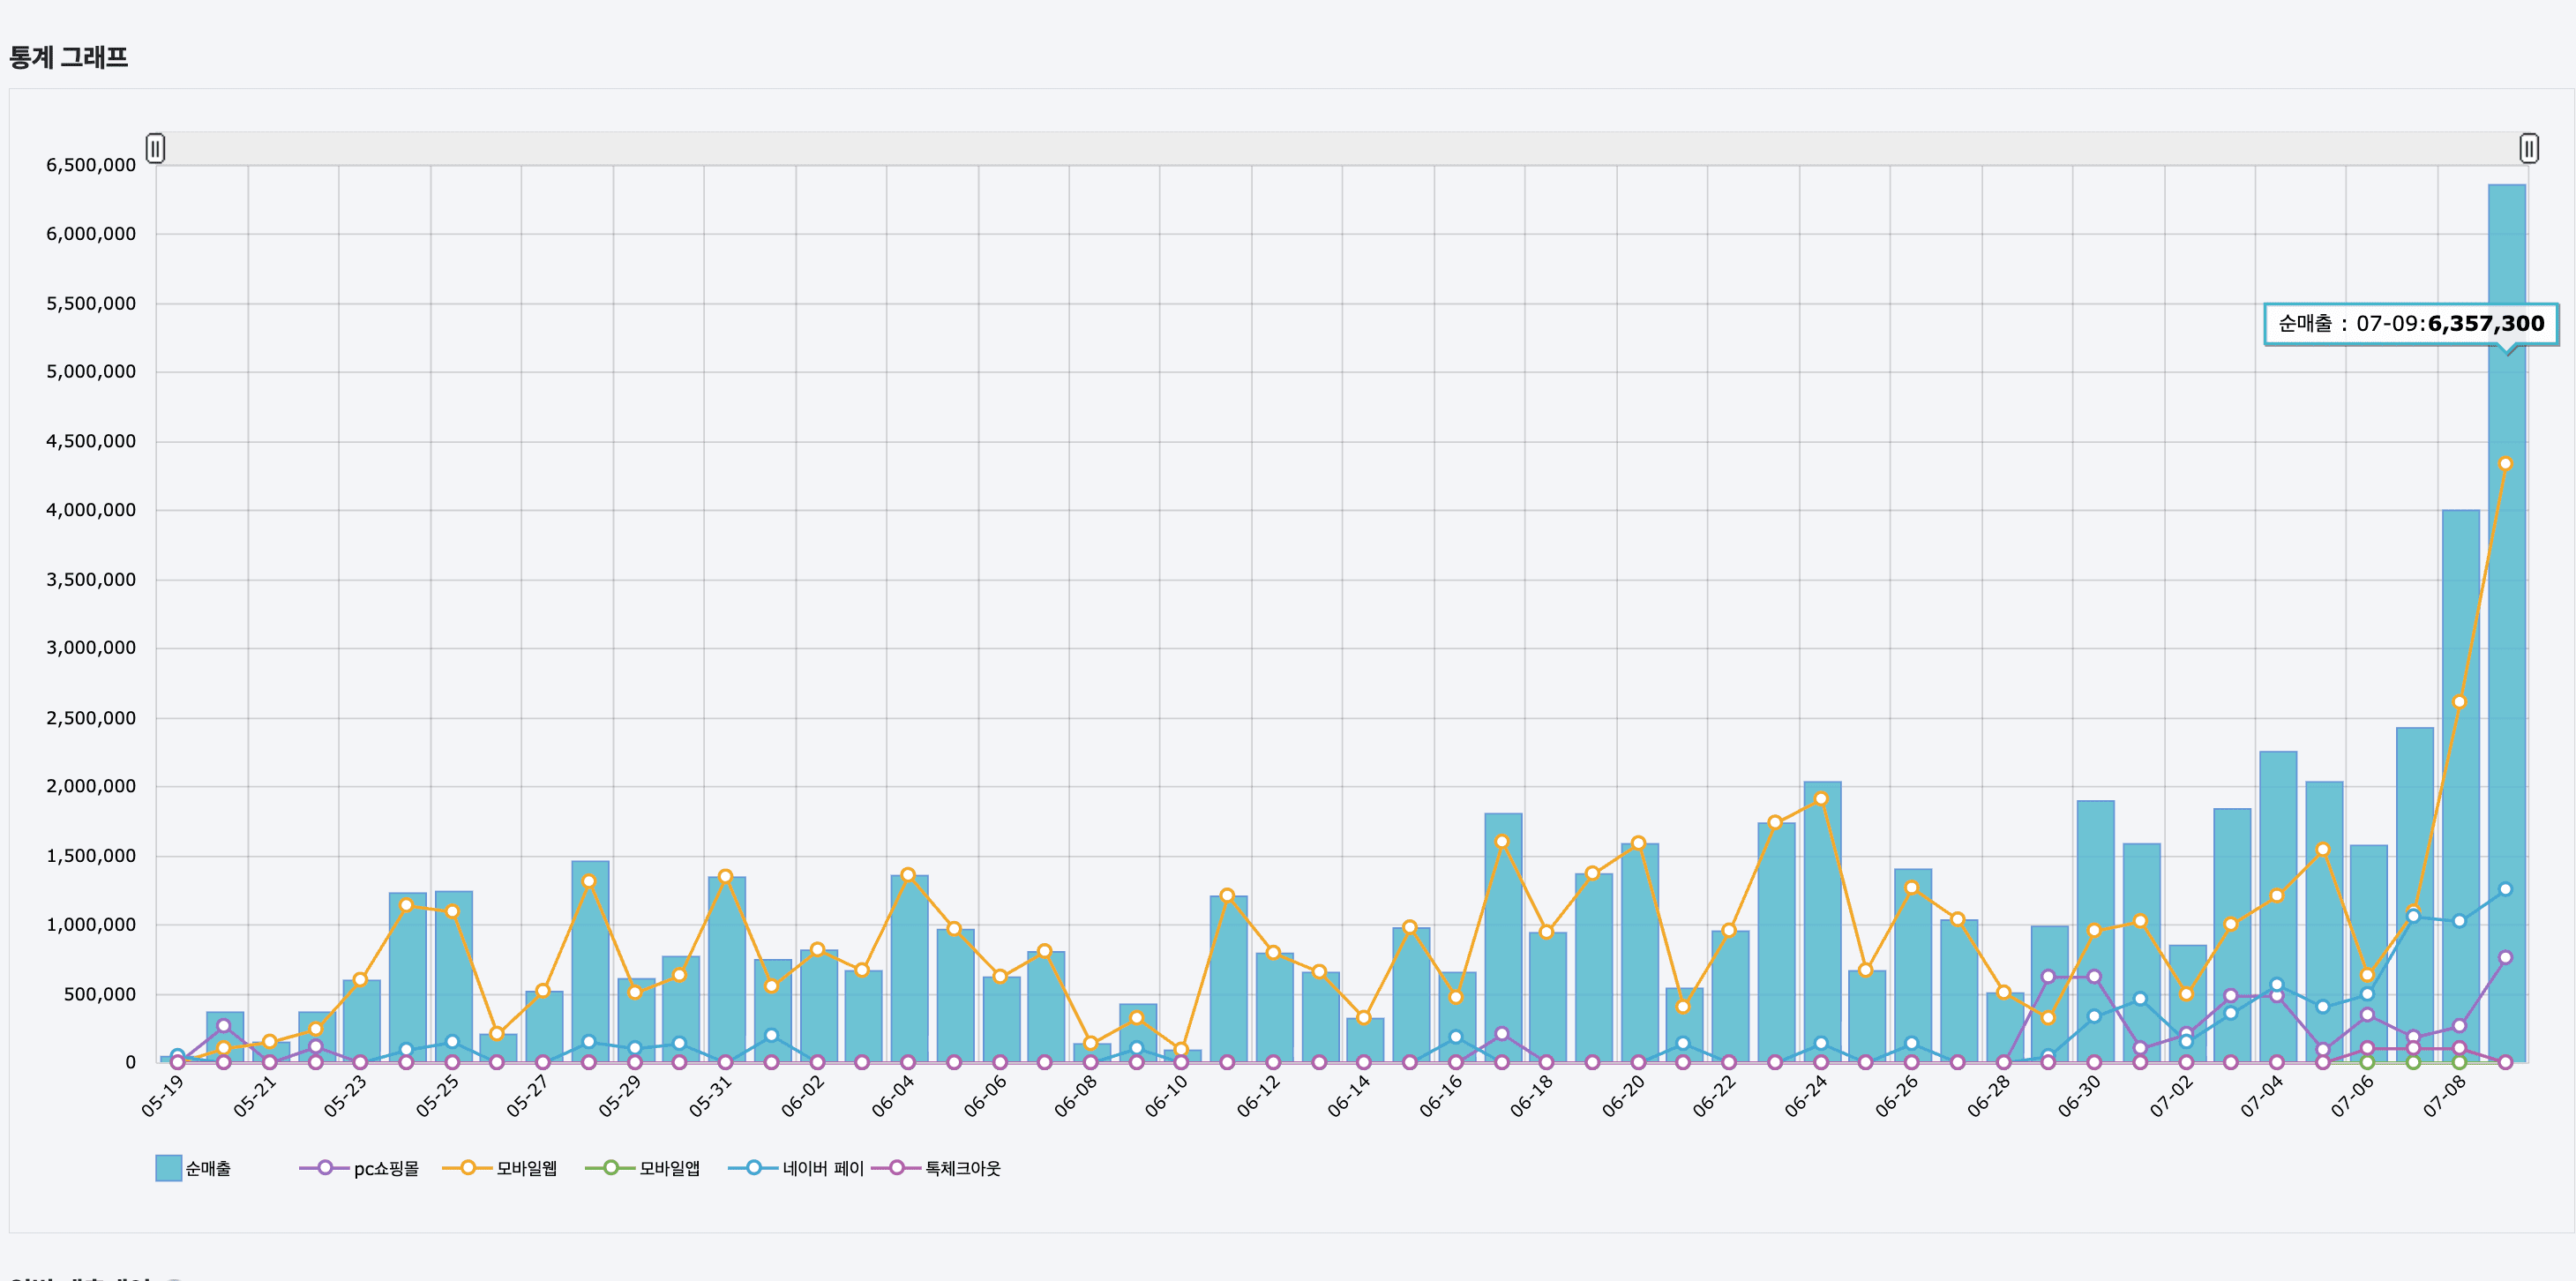Viewport: 2576px width, 1281px height.
Task: Click the range selector bar above the chart
Action: click(x=1342, y=148)
